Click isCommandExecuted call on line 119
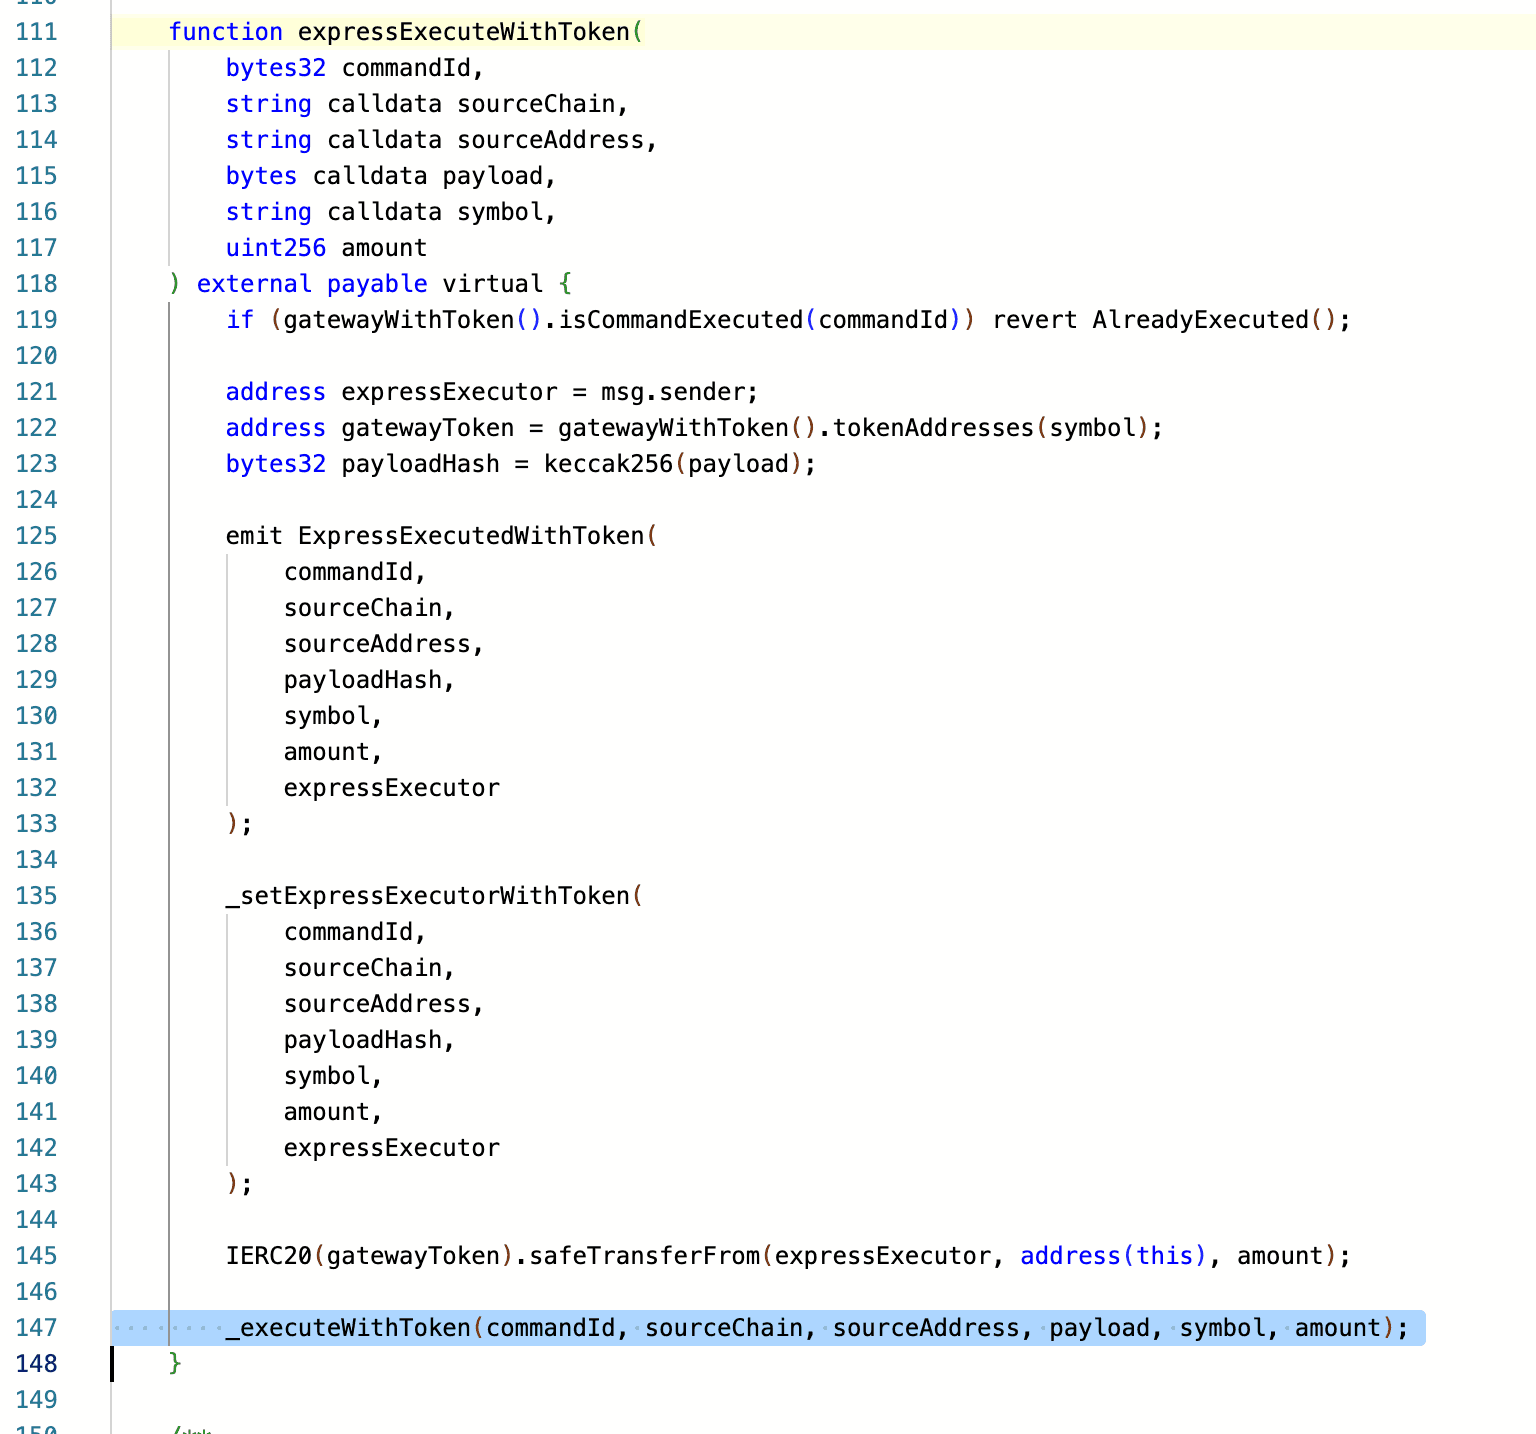Image resolution: width=1536 pixels, height=1434 pixels. pos(681,320)
